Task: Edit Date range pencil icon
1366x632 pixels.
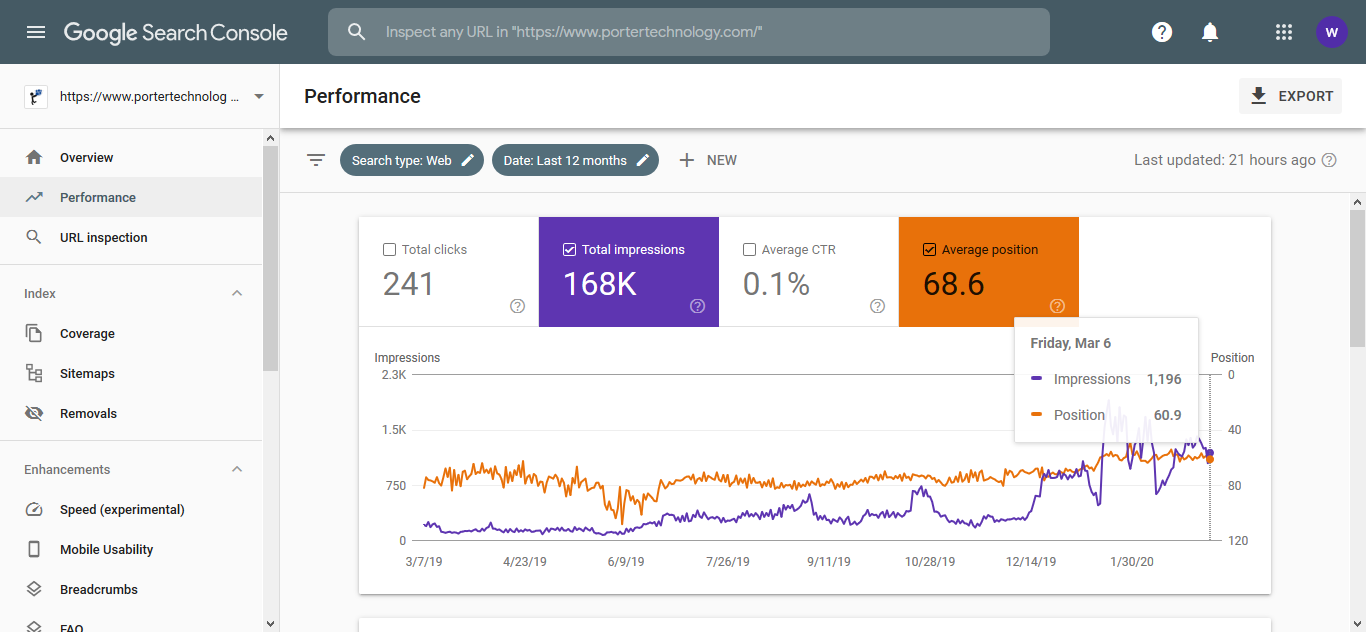Action: (x=643, y=160)
